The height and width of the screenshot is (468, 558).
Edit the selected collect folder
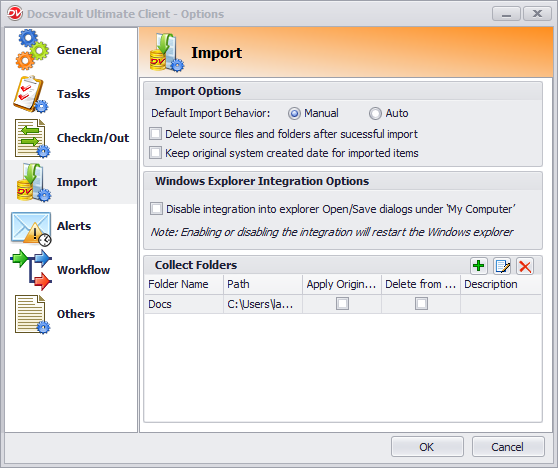pyautogui.click(x=502, y=266)
